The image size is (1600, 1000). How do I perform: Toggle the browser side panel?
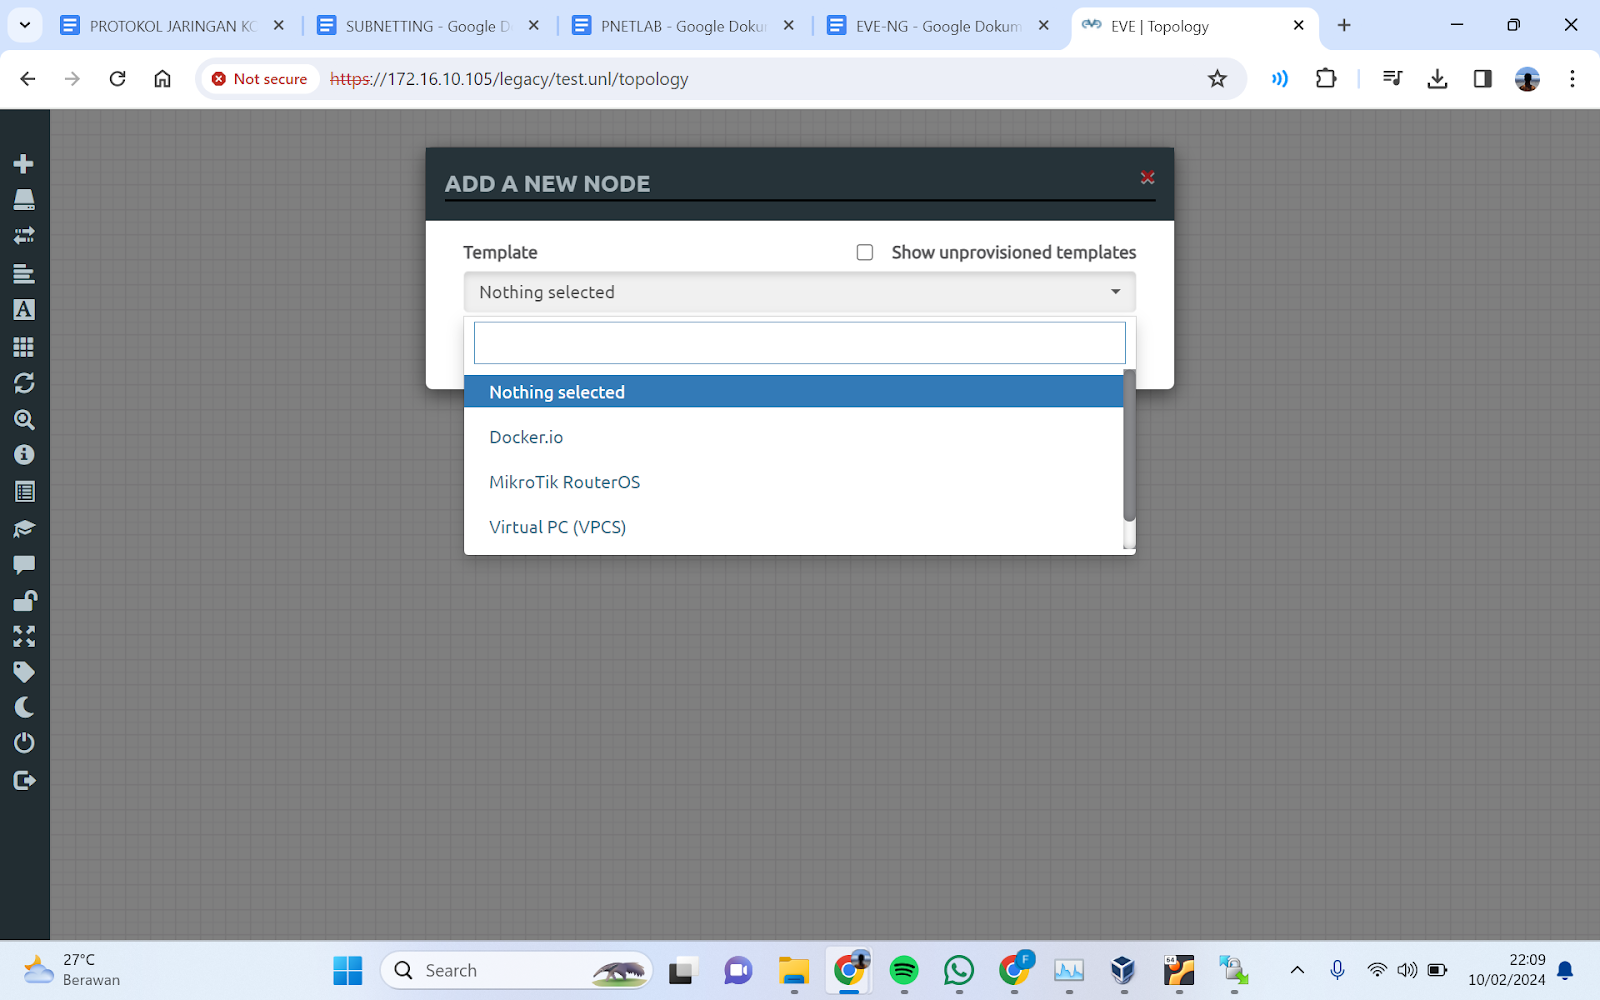coord(1482,78)
